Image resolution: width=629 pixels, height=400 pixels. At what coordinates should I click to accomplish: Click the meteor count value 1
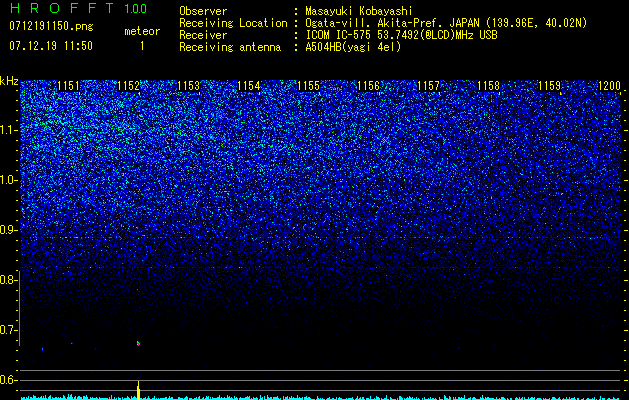coord(142,46)
